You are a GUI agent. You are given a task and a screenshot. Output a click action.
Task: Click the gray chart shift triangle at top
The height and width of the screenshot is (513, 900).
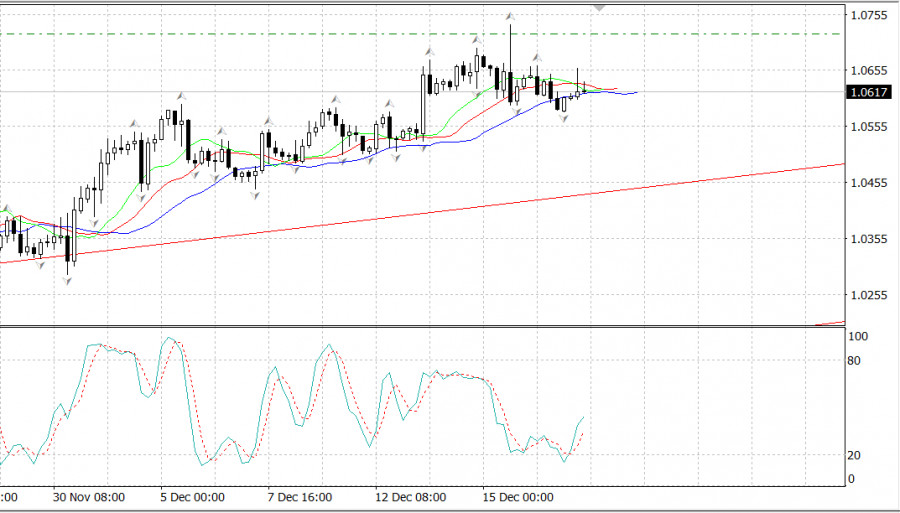pyautogui.click(x=600, y=7)
